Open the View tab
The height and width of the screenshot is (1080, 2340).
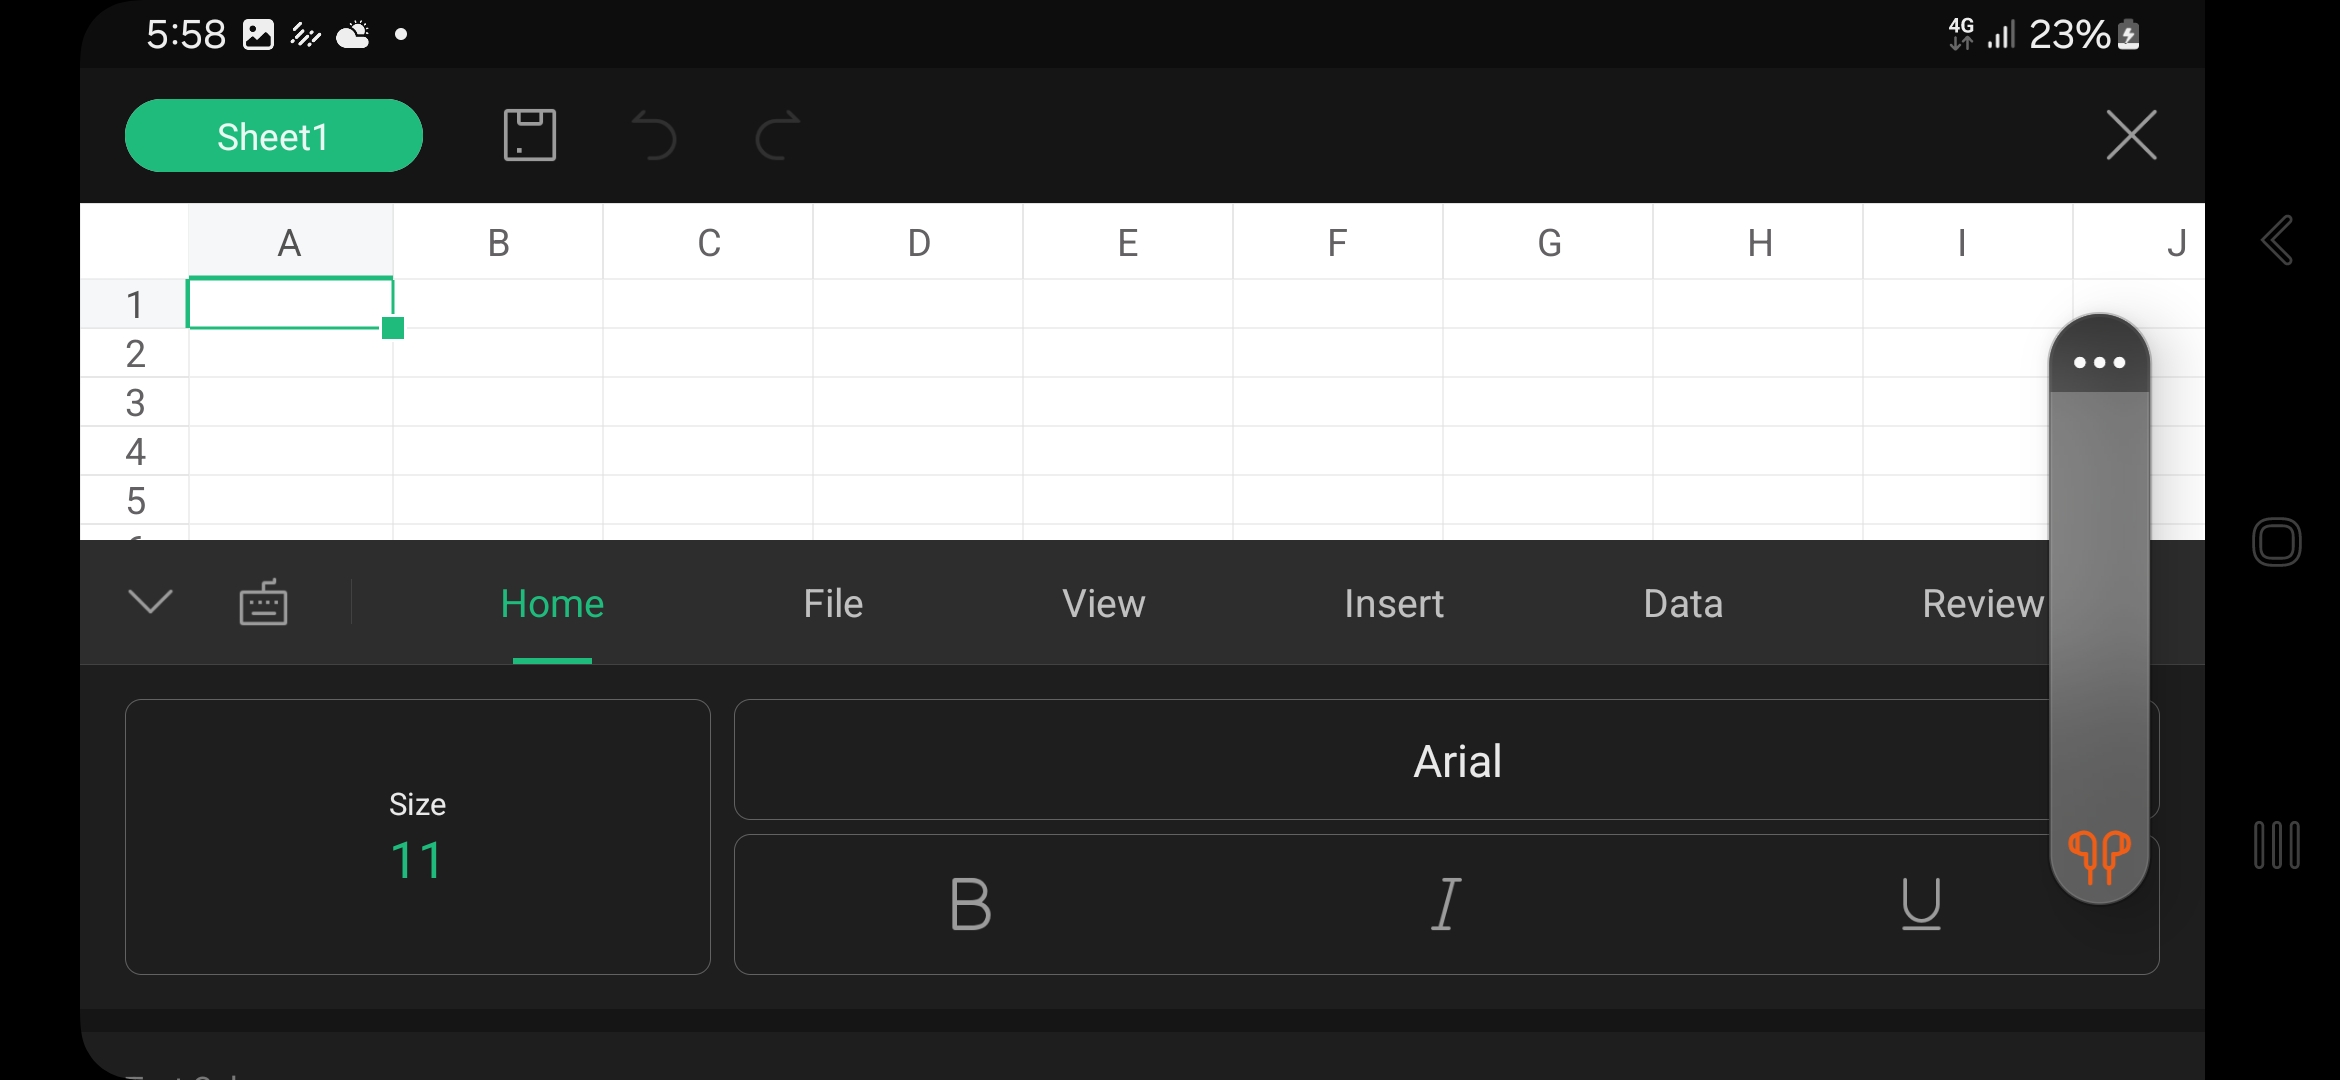(x=1103, y=604)
